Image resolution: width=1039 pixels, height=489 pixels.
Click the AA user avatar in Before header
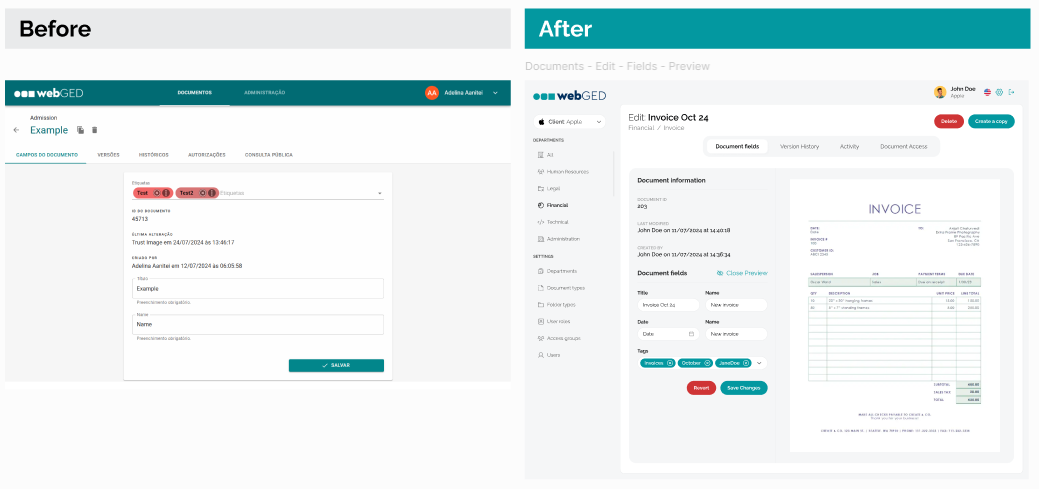tap(432, 93)
